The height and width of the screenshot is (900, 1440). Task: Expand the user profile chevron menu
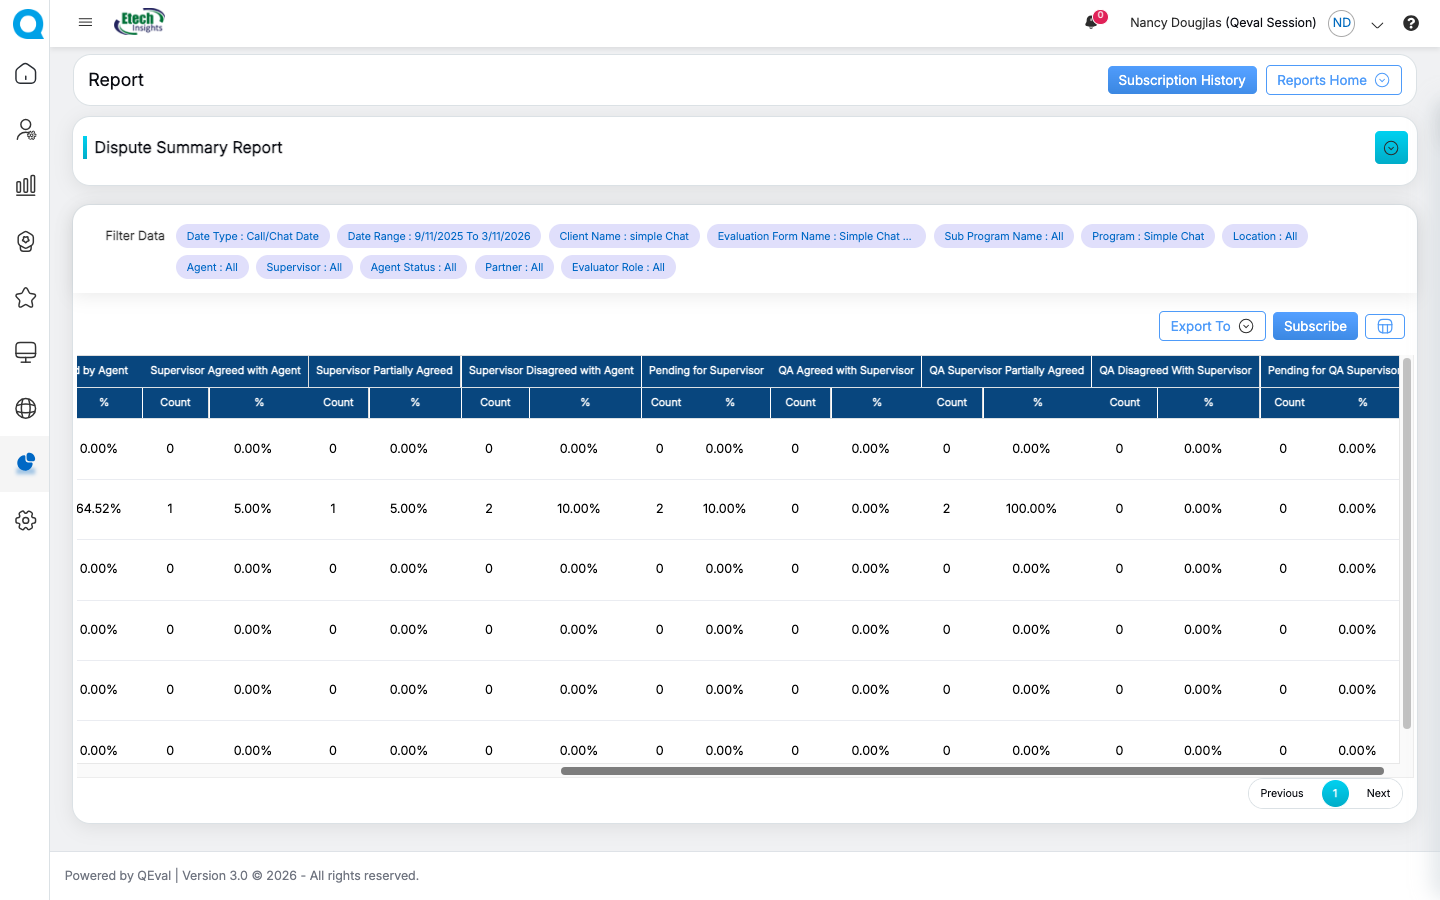[x=1377, y=24]
